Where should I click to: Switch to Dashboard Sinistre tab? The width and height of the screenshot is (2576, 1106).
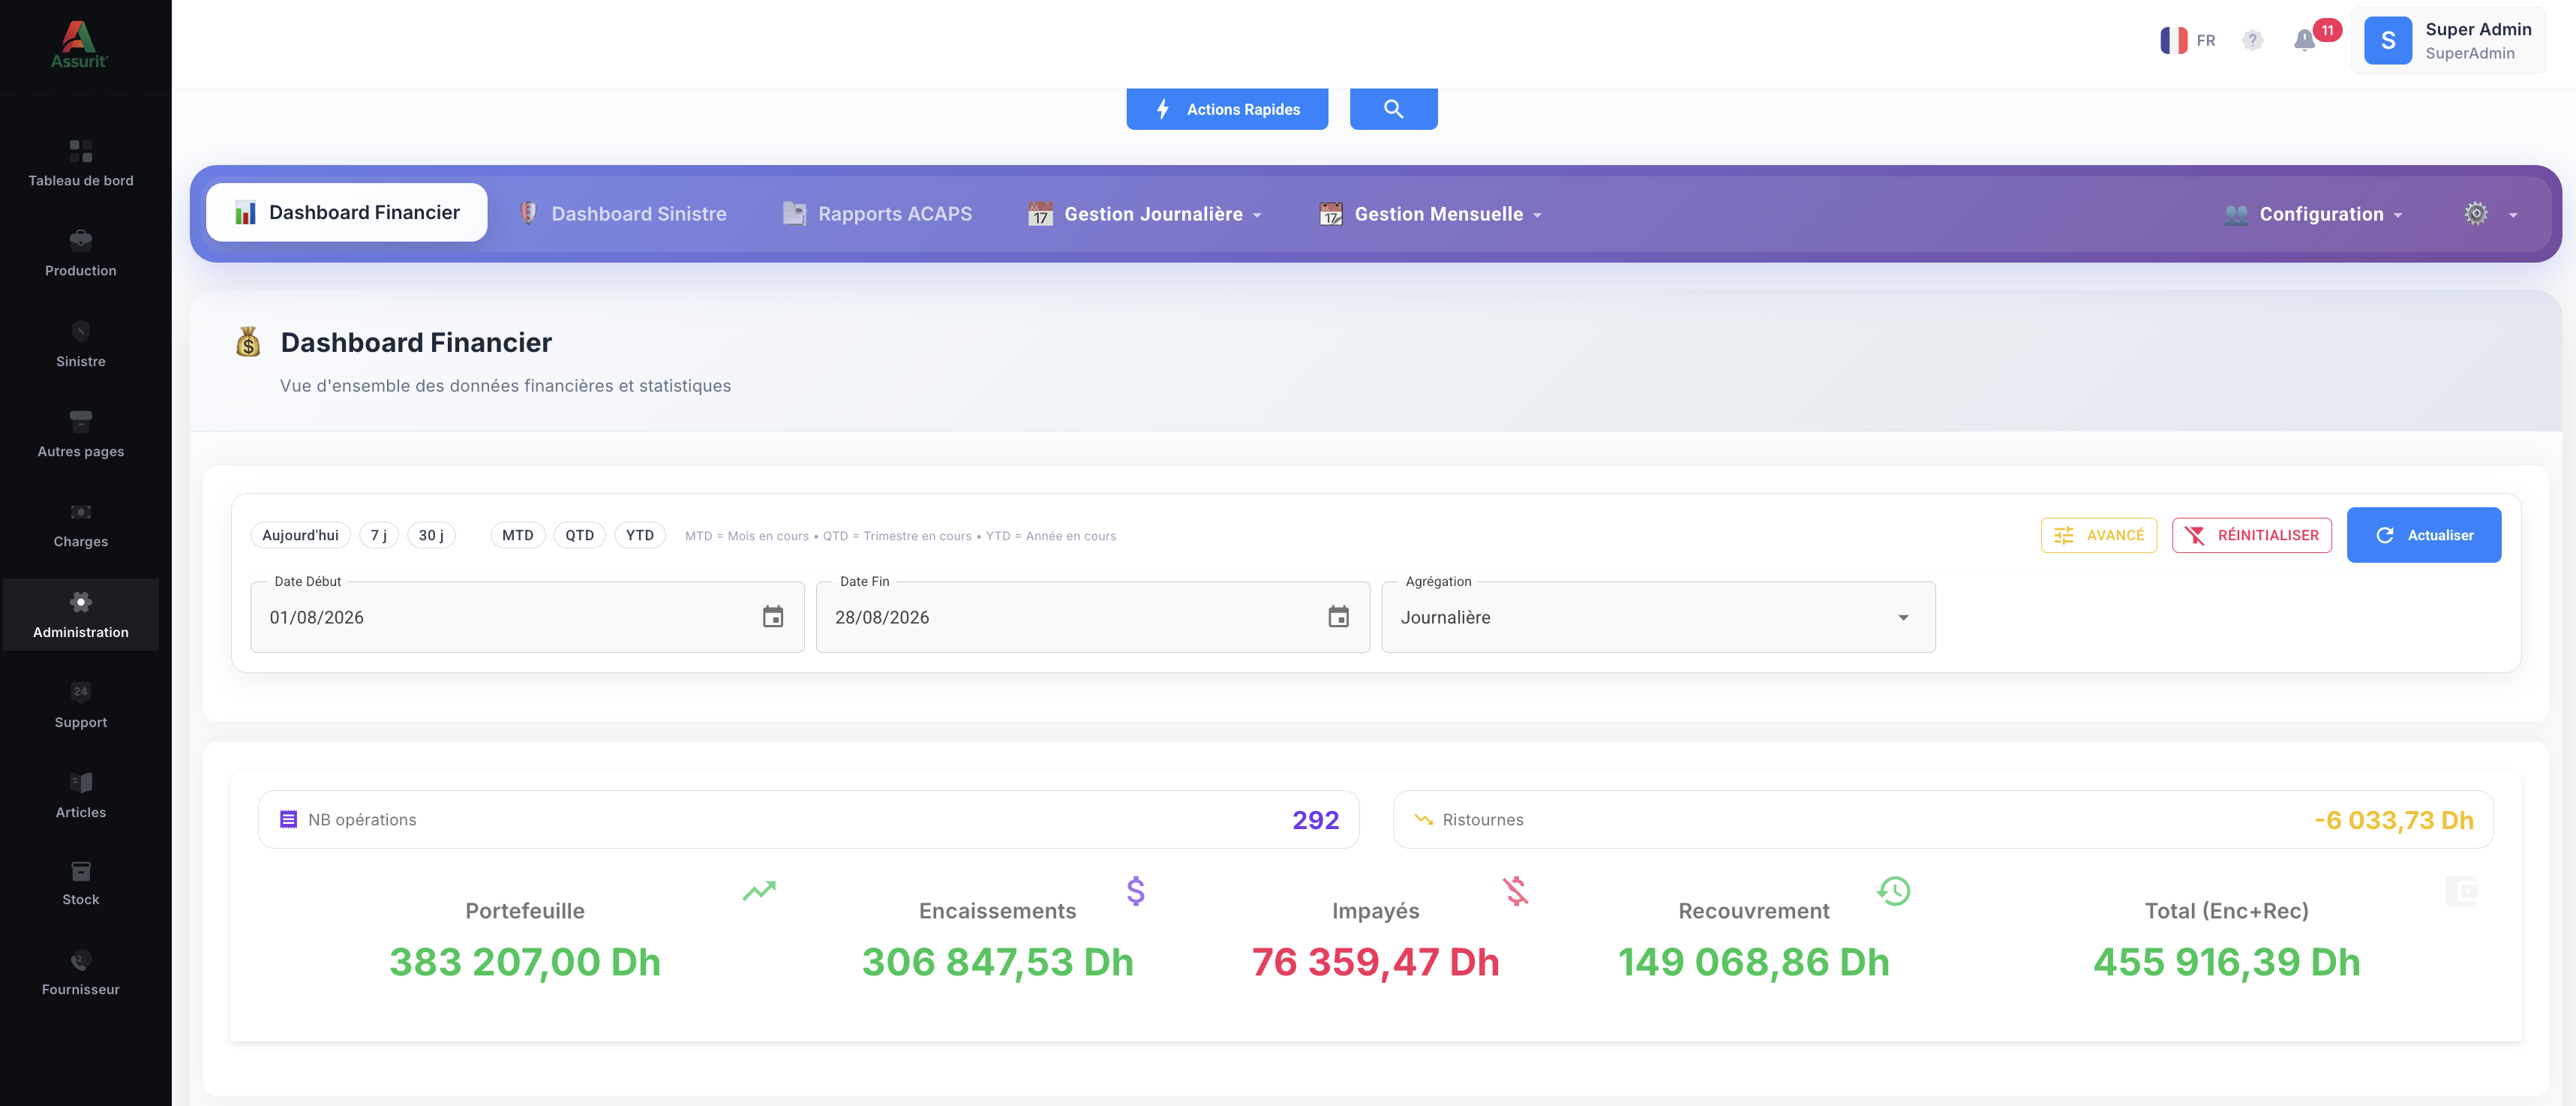[x=622, y=214]
